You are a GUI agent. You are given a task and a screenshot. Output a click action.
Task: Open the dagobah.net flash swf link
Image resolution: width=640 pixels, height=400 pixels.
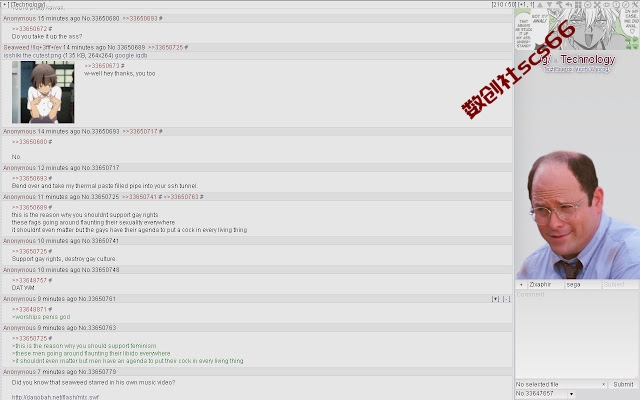click(55, 397)
